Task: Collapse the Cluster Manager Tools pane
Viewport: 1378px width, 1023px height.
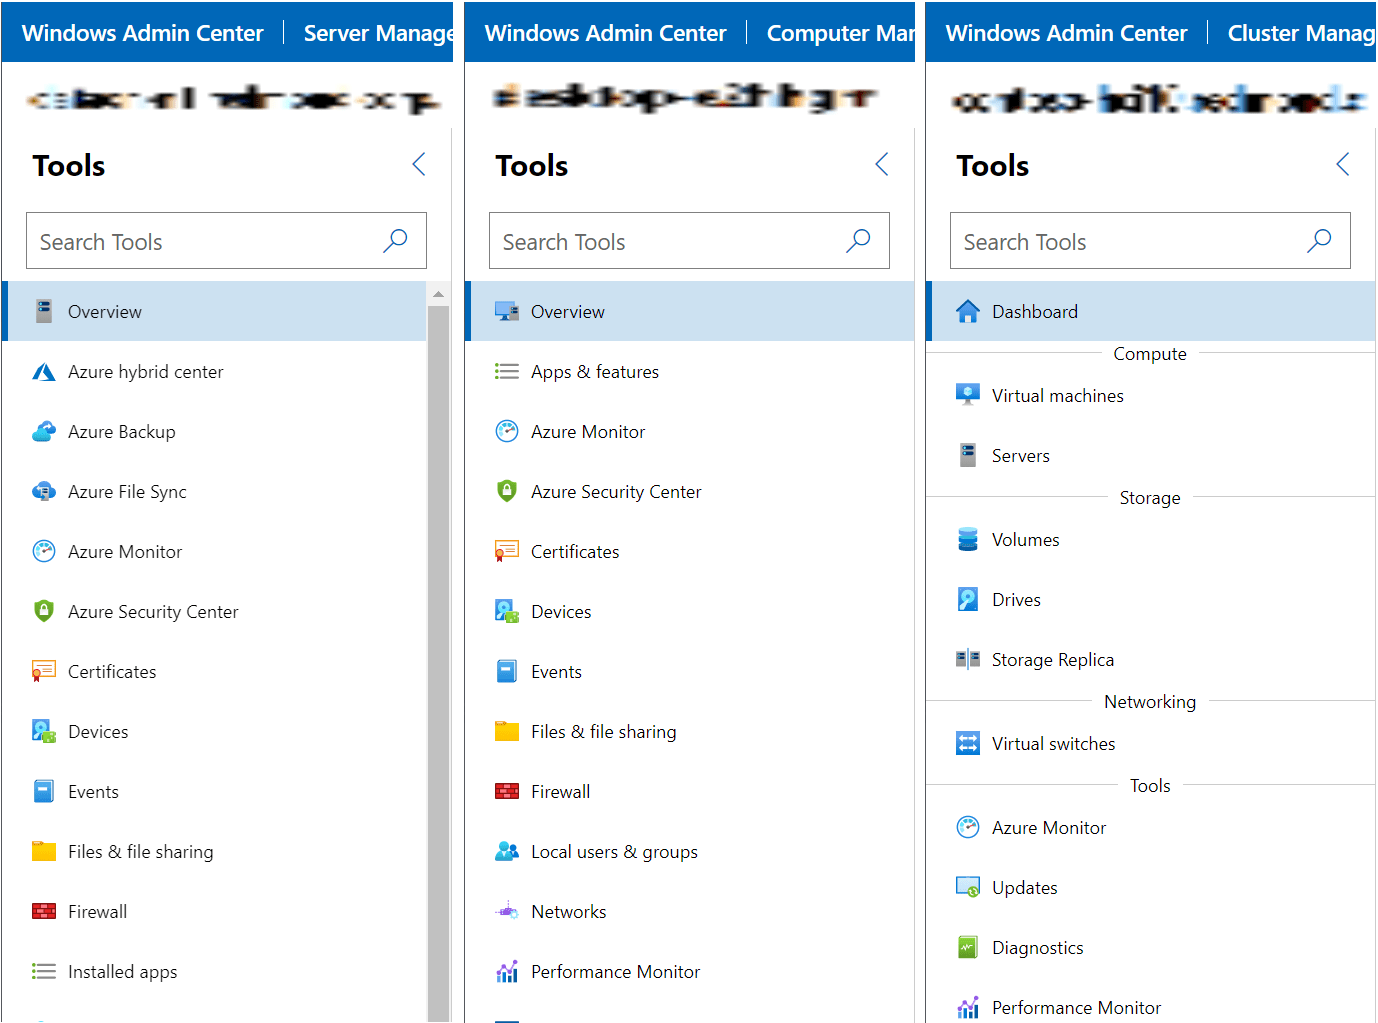Action: pyautogui.click(x=1342, y=164)
